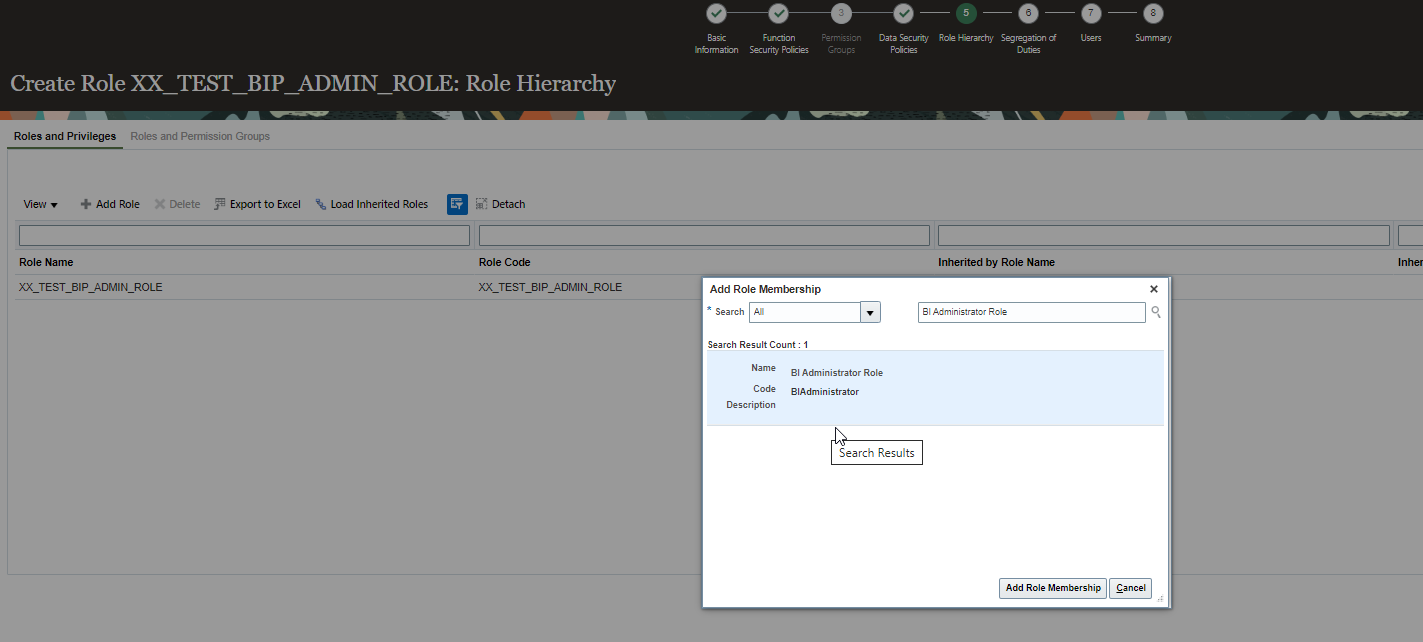Click the Function Security Policies step label
Image resolution: width=1423 pixels, height=642 pixels.
click(x=779, y=44)
